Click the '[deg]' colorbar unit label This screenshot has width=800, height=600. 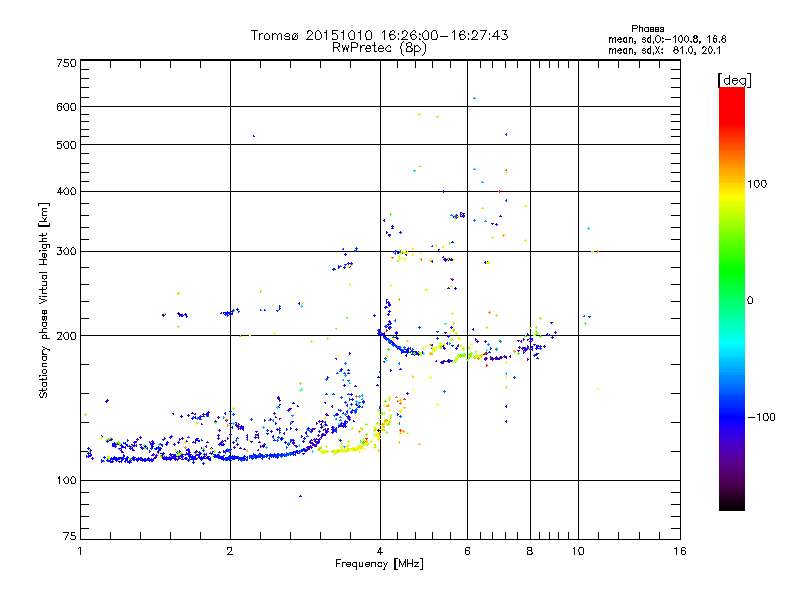pos(734,80)
